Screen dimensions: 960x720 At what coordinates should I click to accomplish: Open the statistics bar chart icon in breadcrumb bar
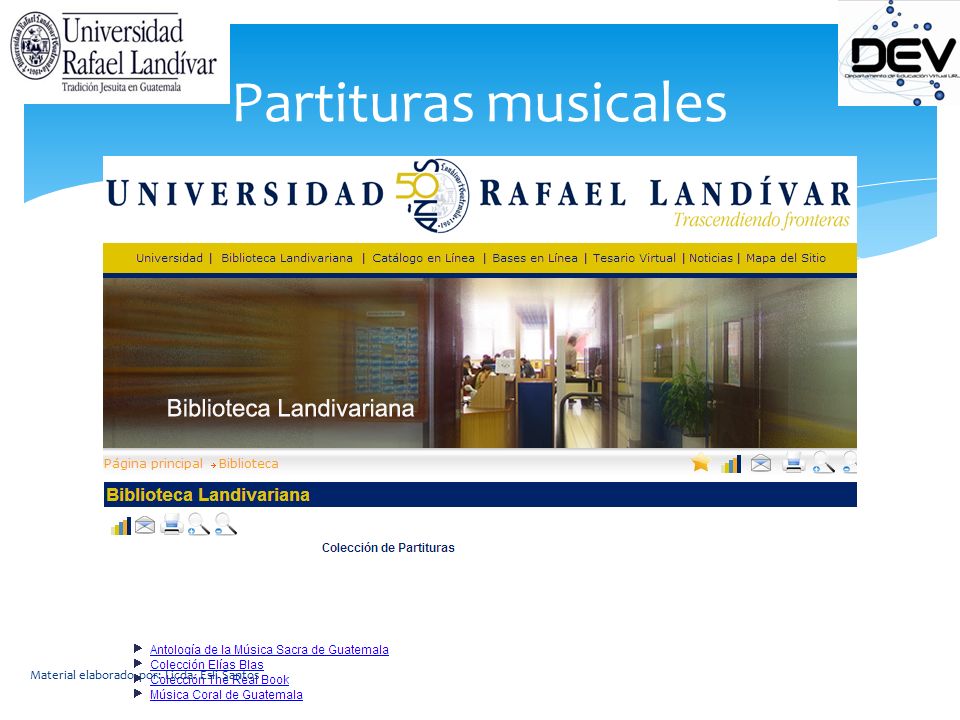pos(731,463)
